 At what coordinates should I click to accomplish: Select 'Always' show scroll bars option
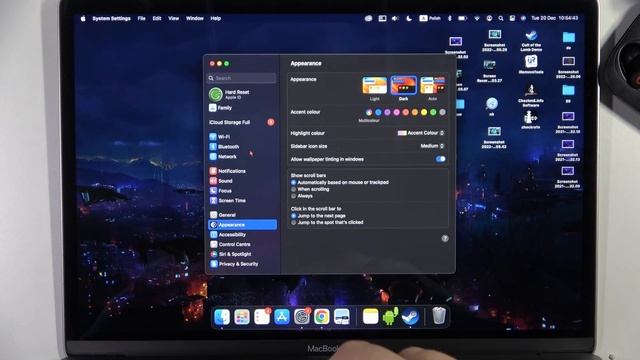[x=293, y=196]
